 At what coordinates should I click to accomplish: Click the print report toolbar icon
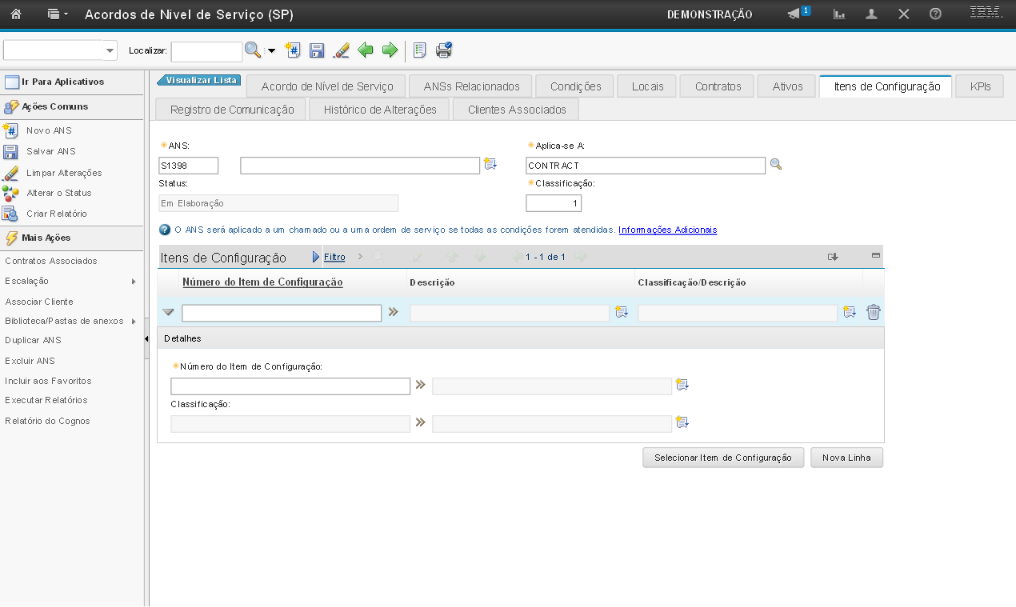click(444, 50)
